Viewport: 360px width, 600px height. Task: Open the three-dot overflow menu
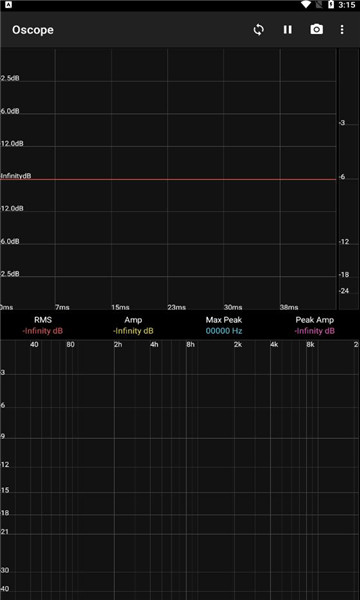coord(342,30)
